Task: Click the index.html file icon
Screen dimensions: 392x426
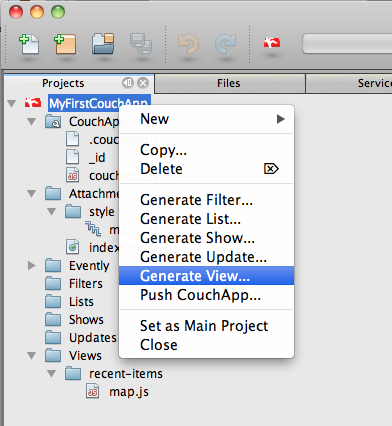Action: click(x=73, y=247)
